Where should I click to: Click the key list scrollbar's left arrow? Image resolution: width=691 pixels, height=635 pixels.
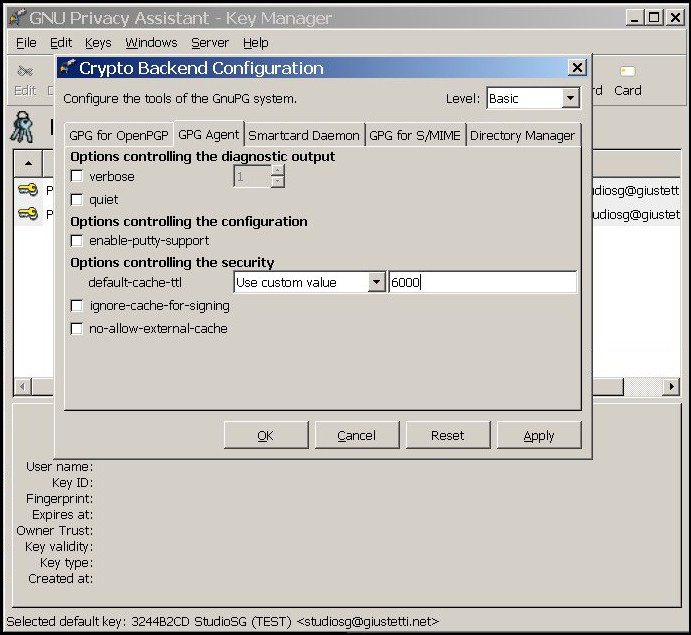point(22,387)
